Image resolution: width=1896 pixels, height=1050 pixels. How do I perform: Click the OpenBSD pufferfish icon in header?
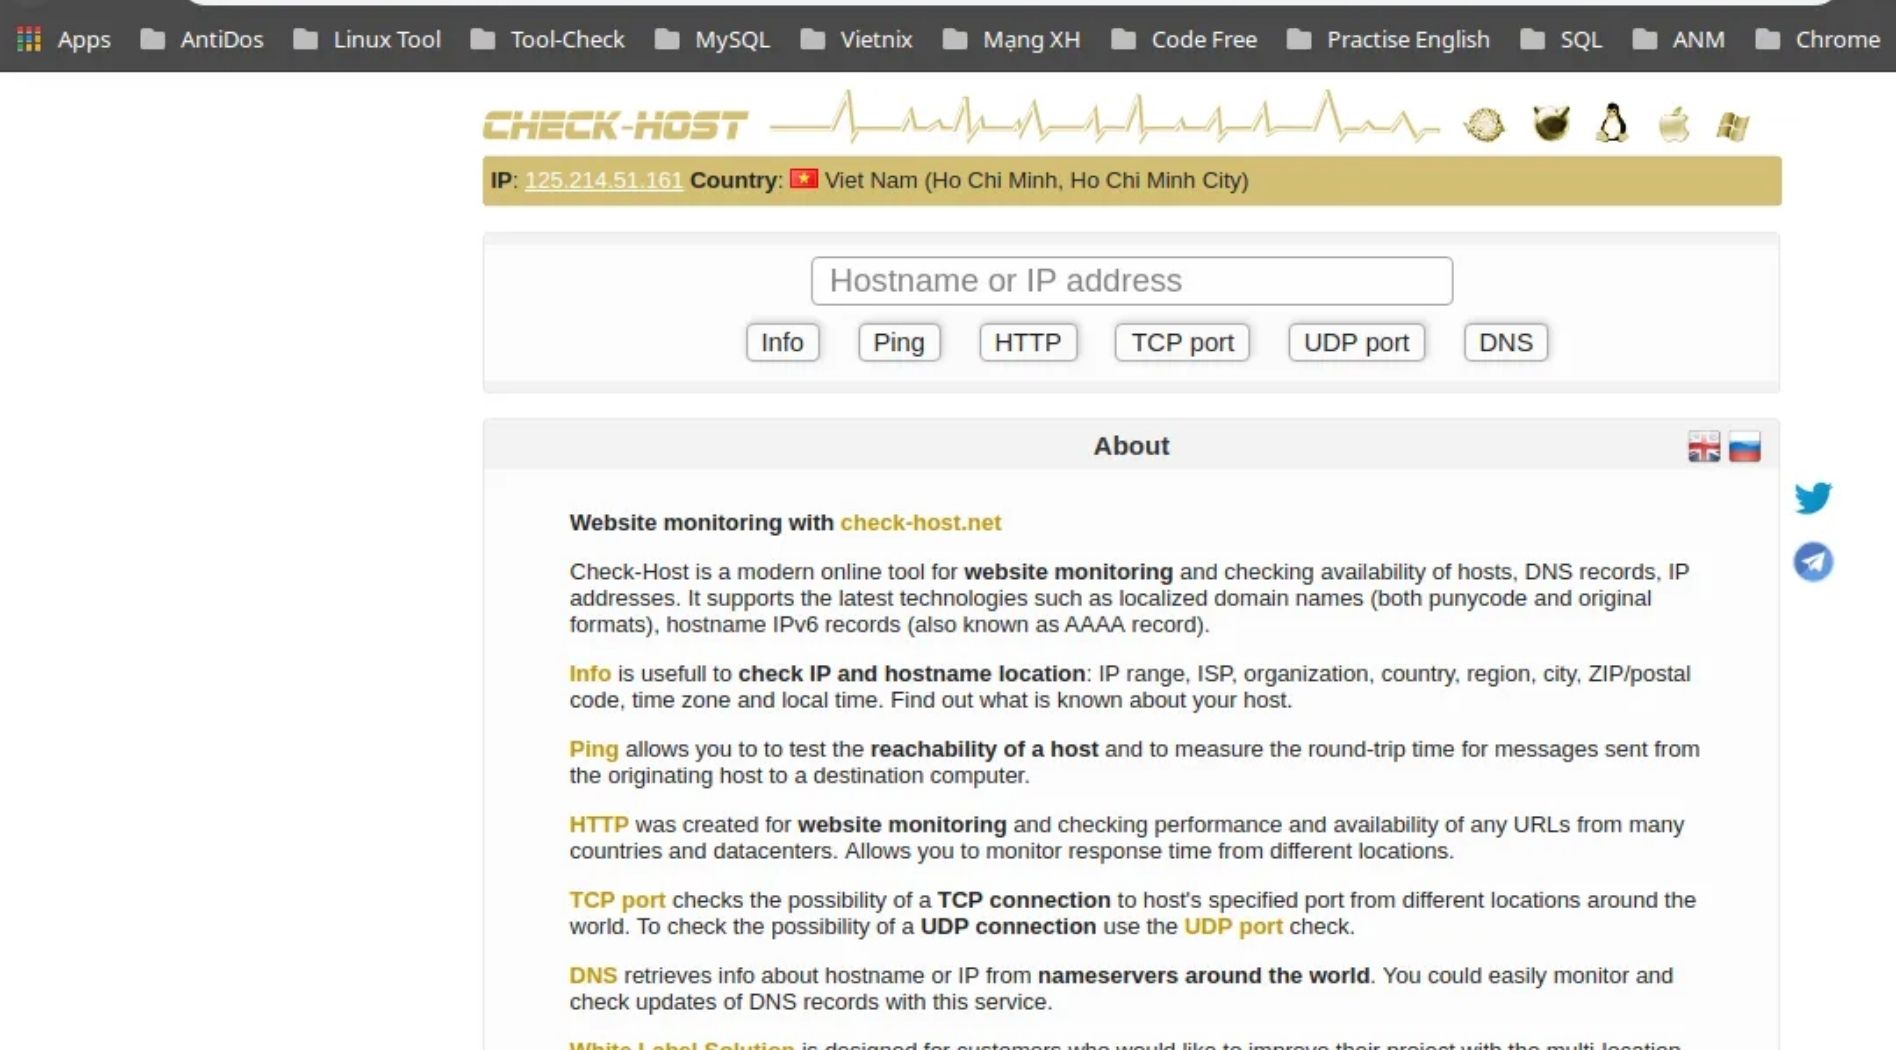pyautogui.click(x=1484, y=125)
